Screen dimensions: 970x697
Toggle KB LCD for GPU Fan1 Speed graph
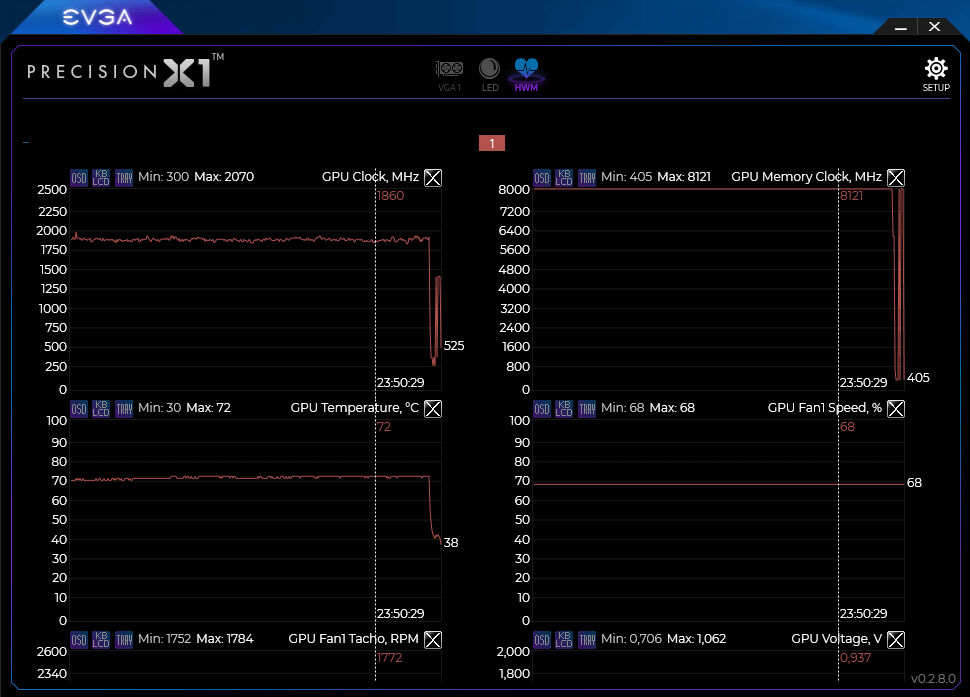tap(564, 409)
